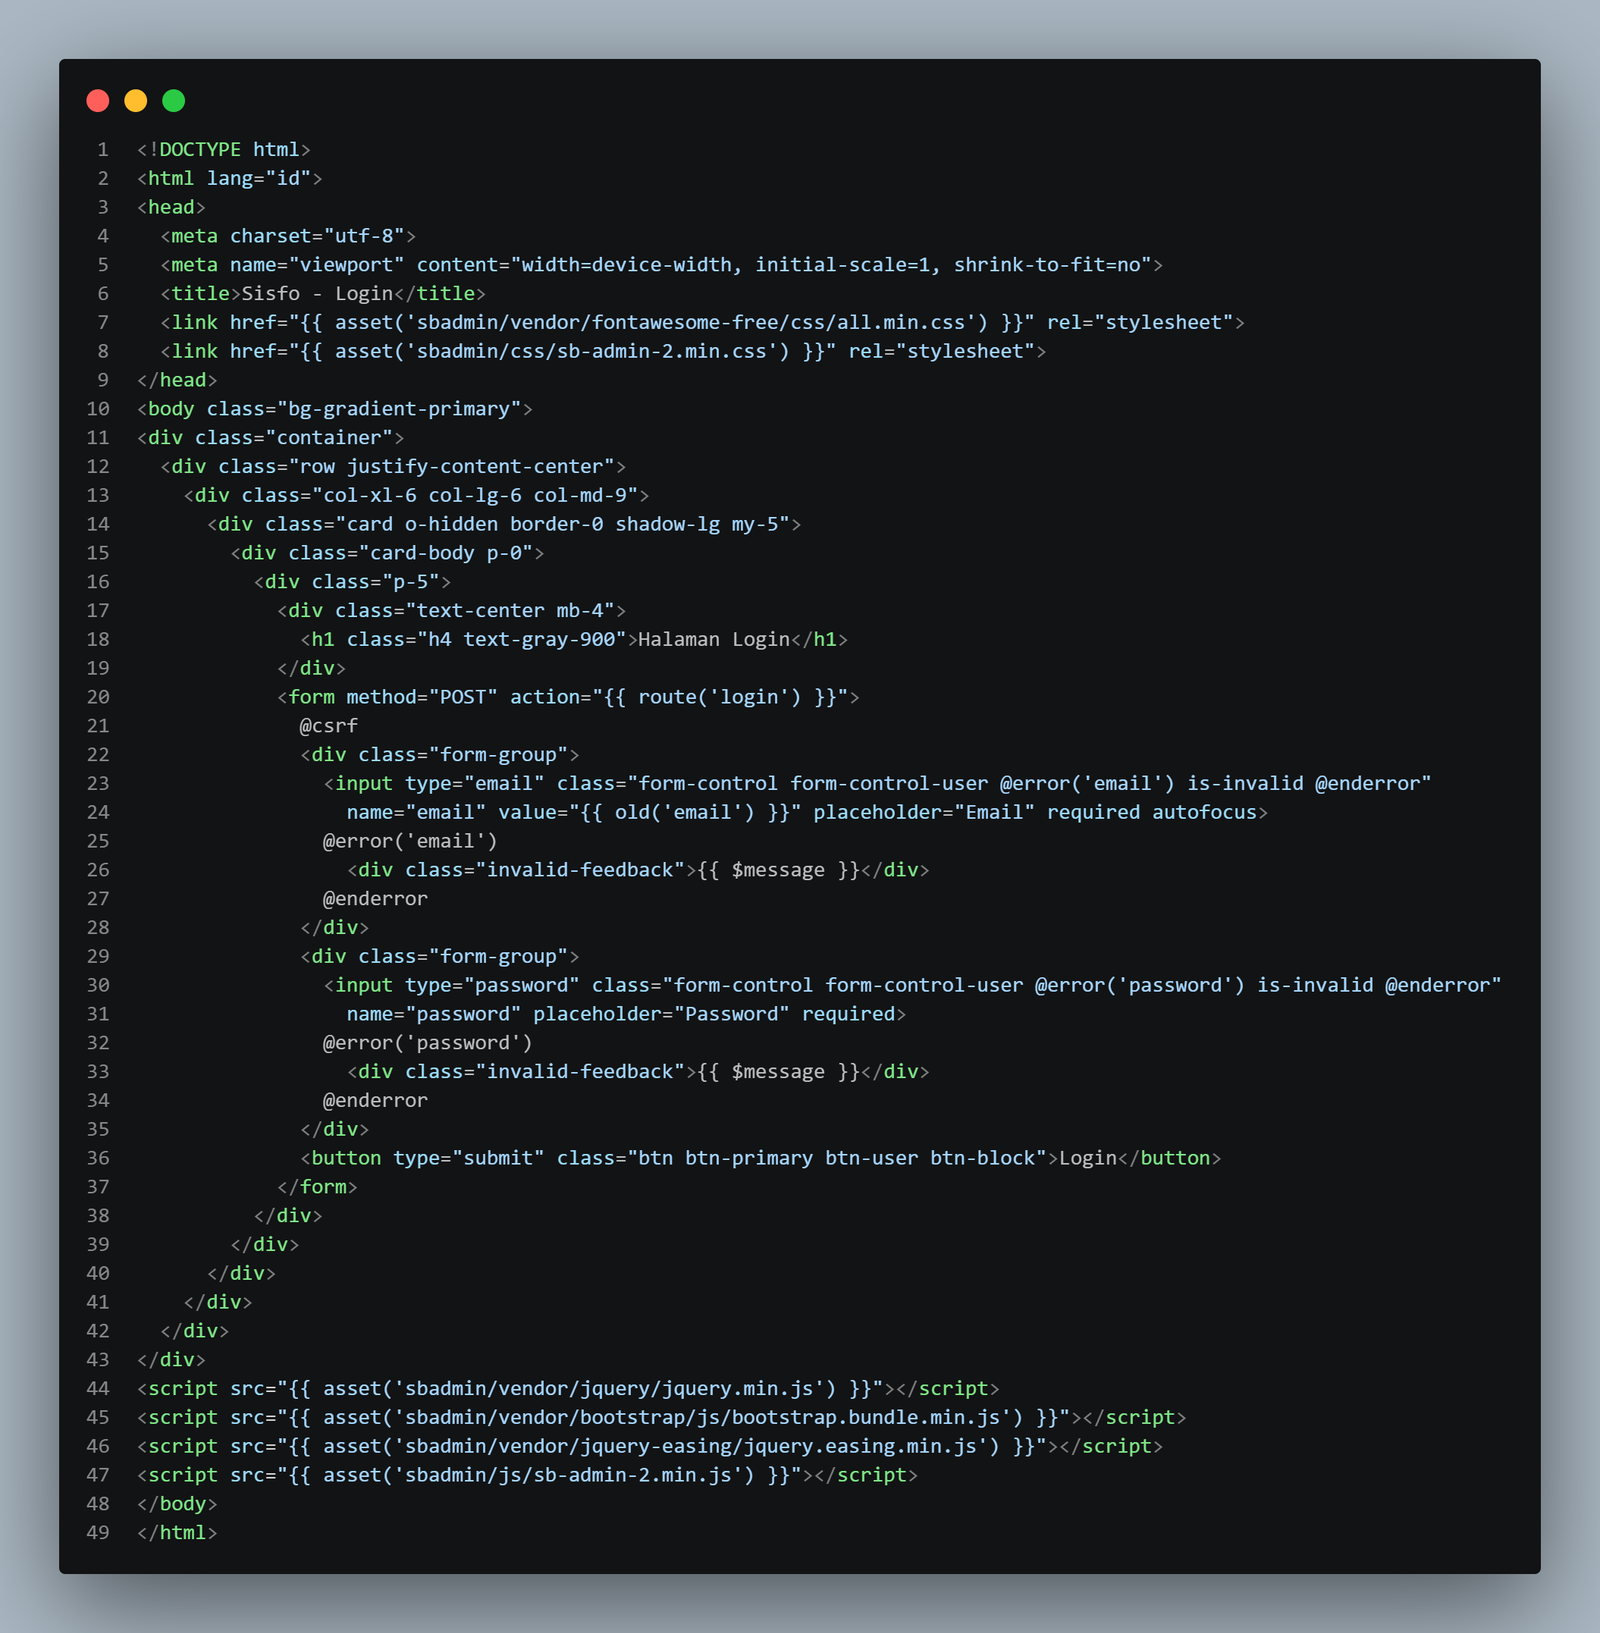Click line number 20

click(x=98, y=697)
